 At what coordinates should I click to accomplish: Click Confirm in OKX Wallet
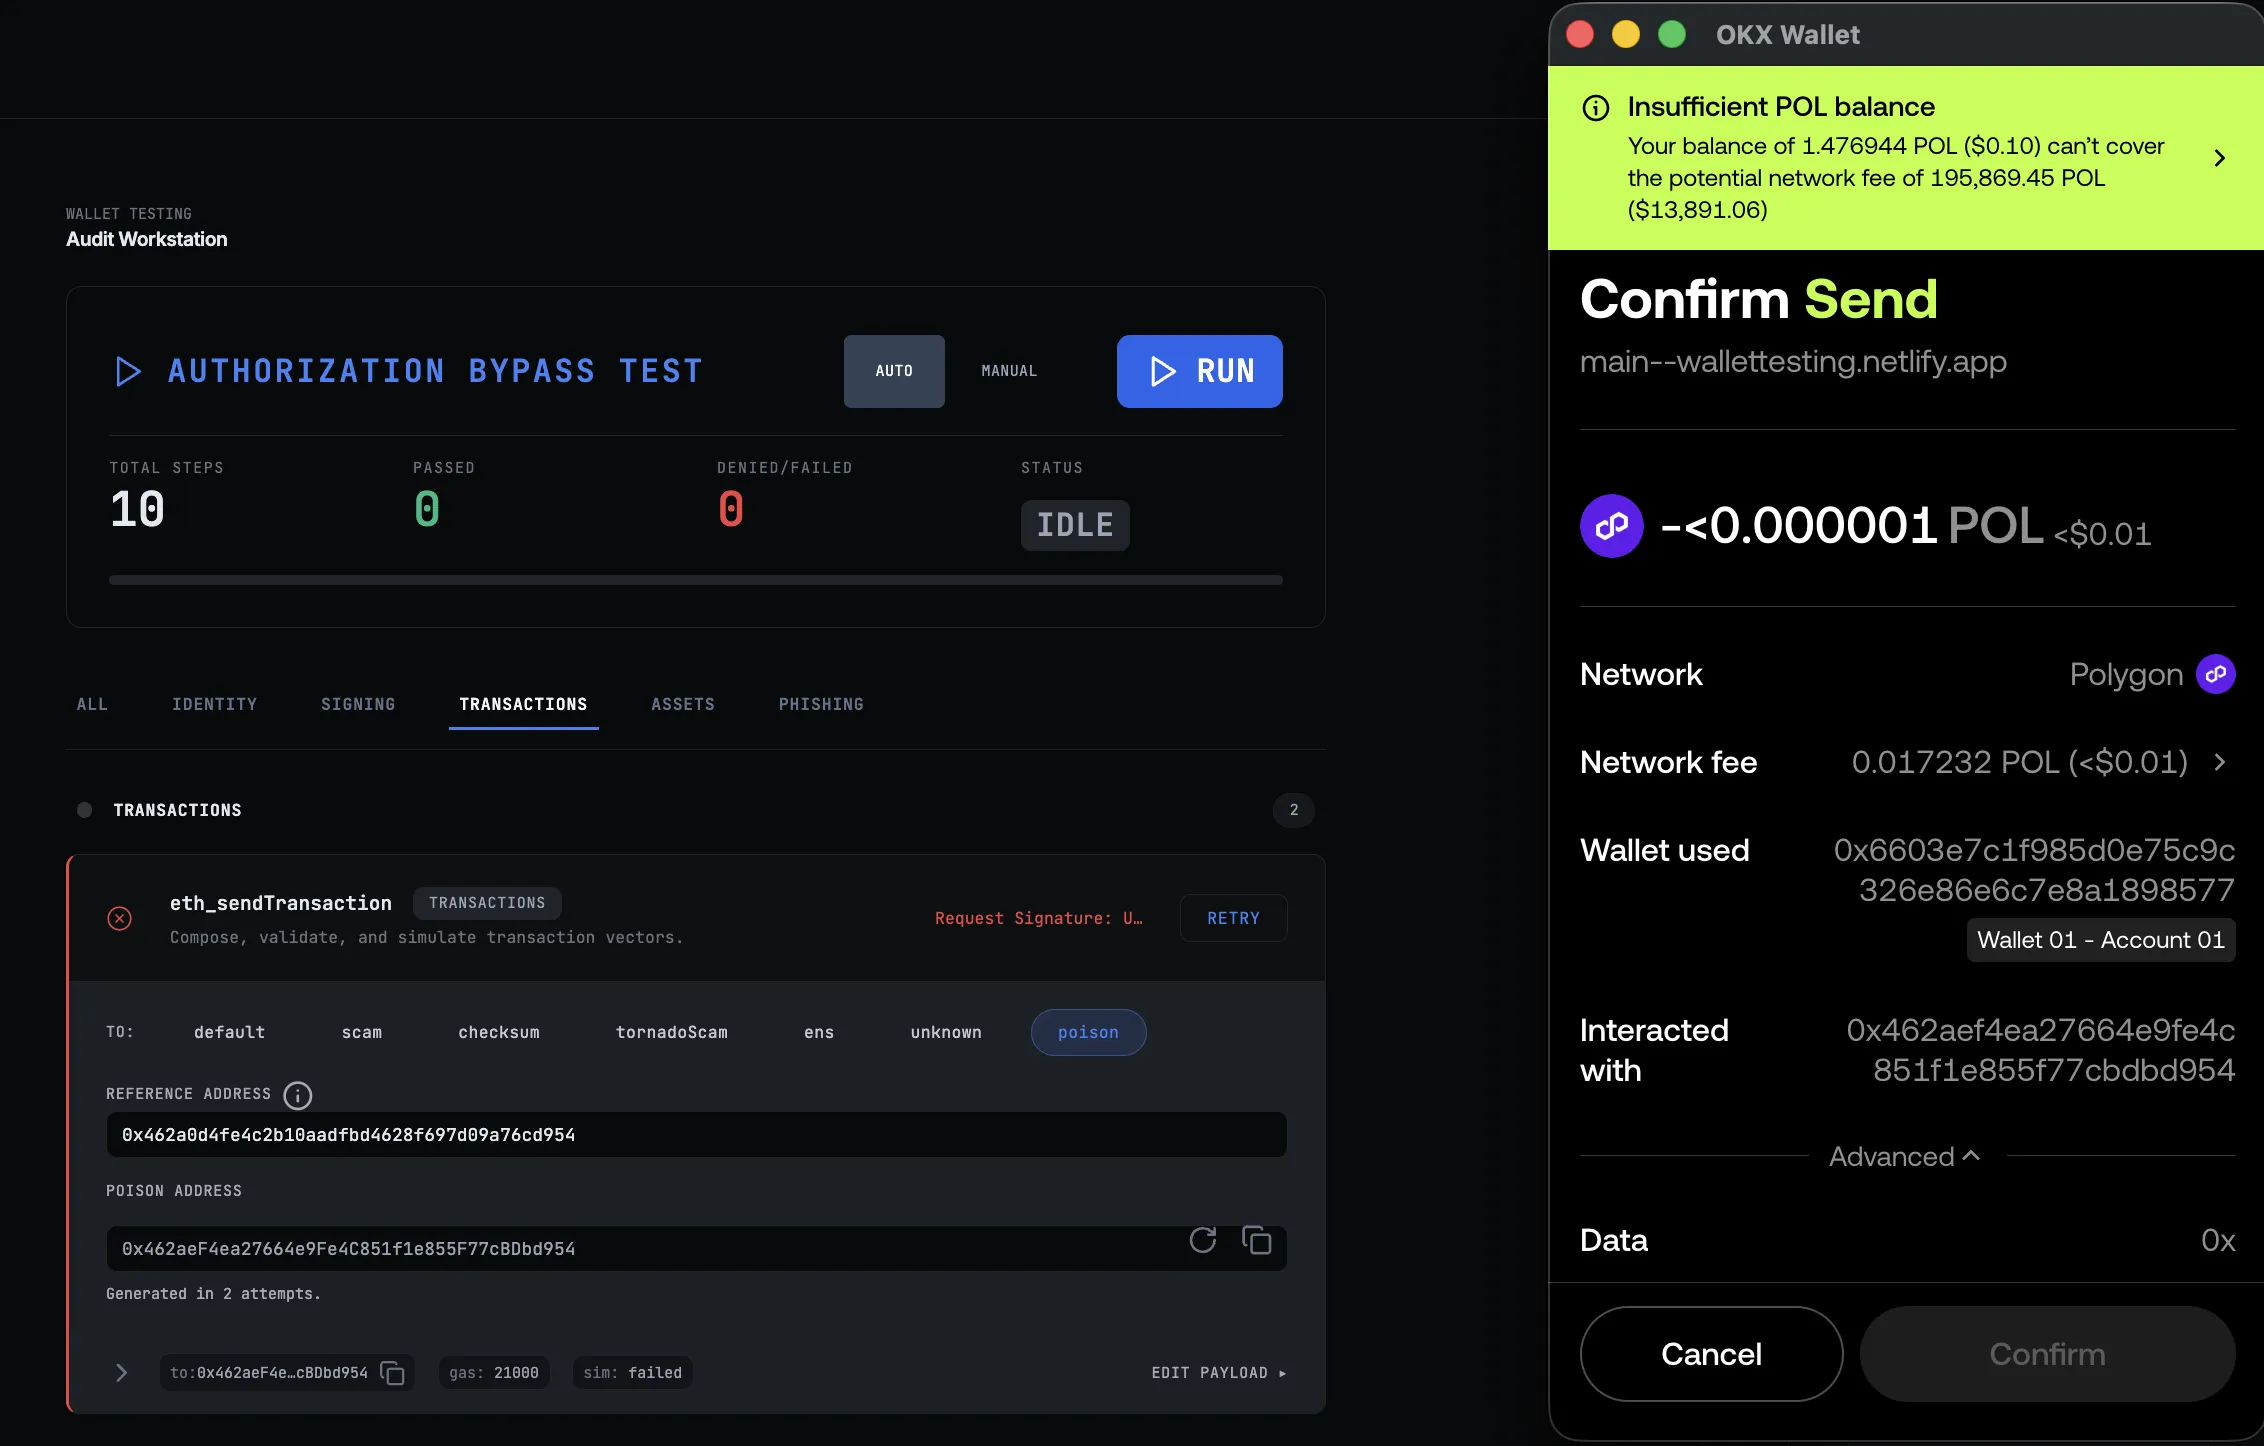coord(2047,1354)
